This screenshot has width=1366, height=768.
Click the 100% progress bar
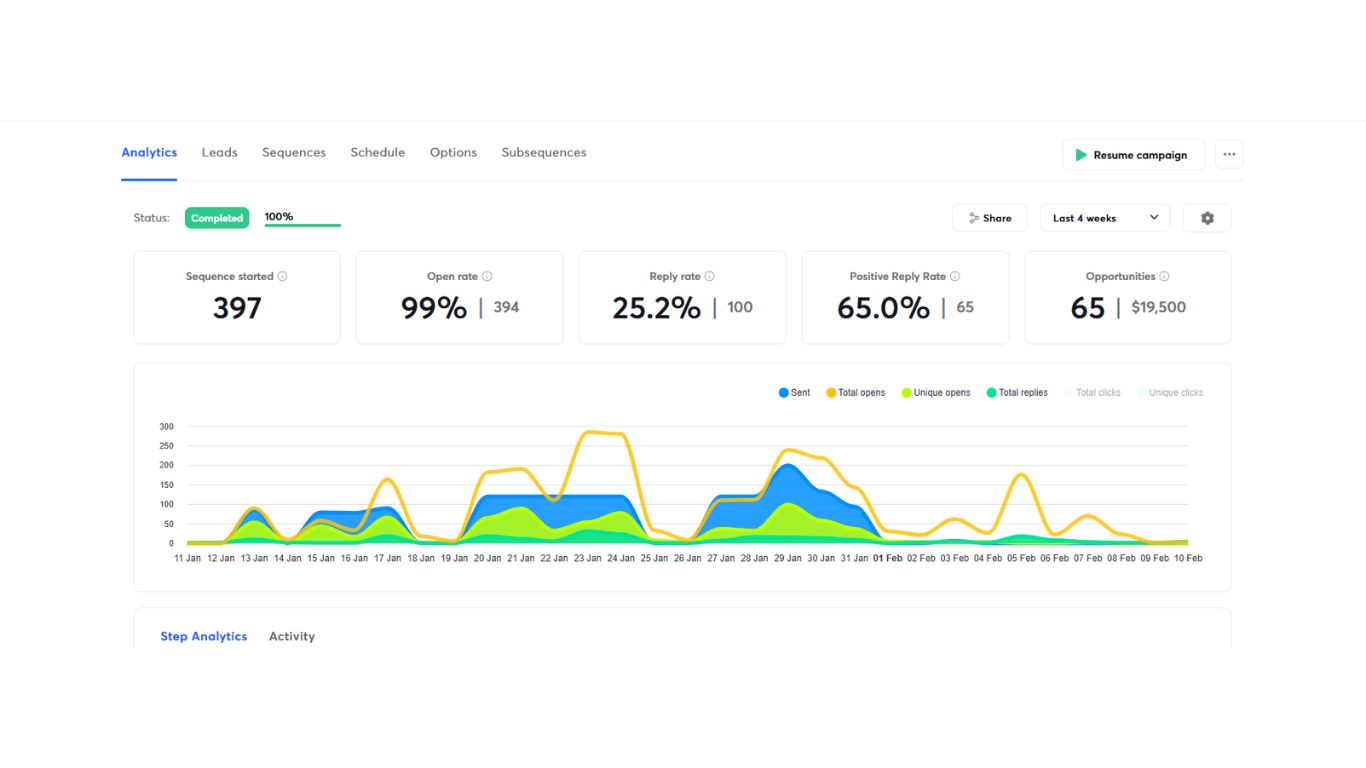pos(303,225)
